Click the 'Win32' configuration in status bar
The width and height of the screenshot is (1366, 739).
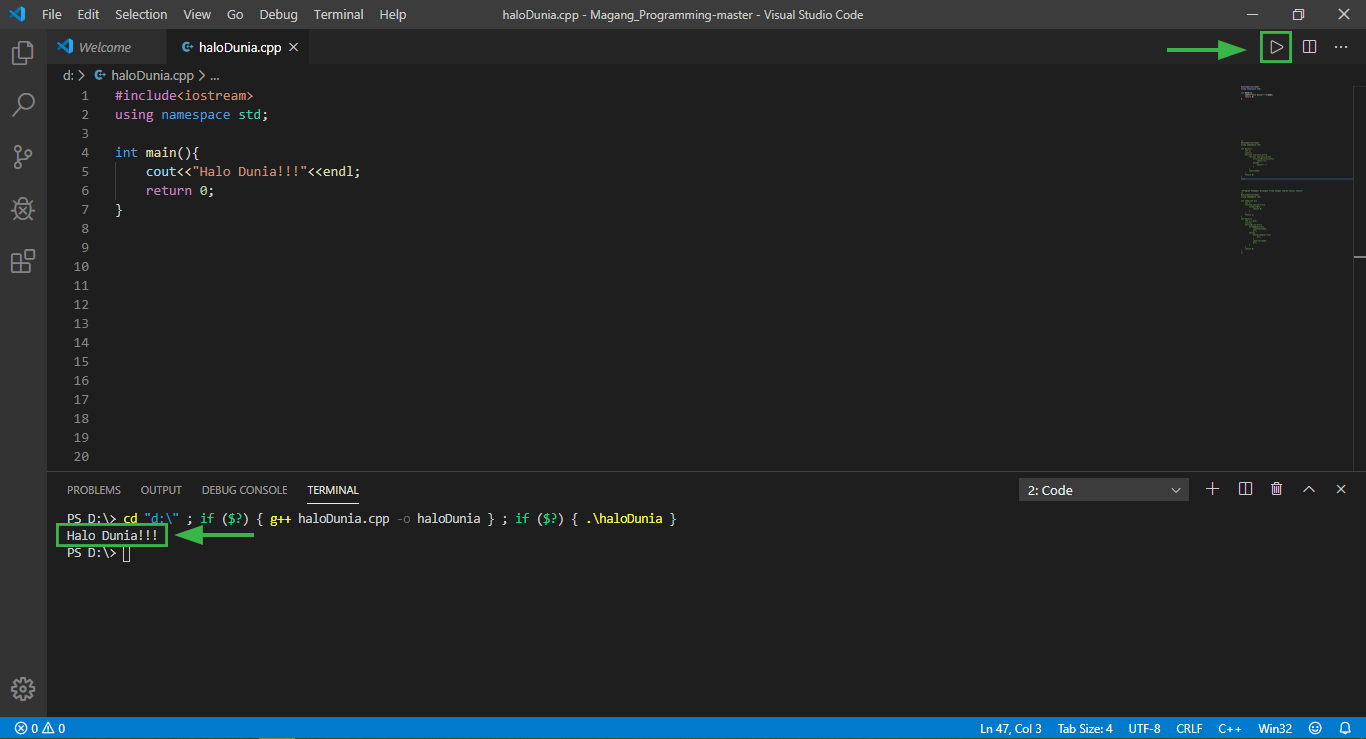point(1275,728)
